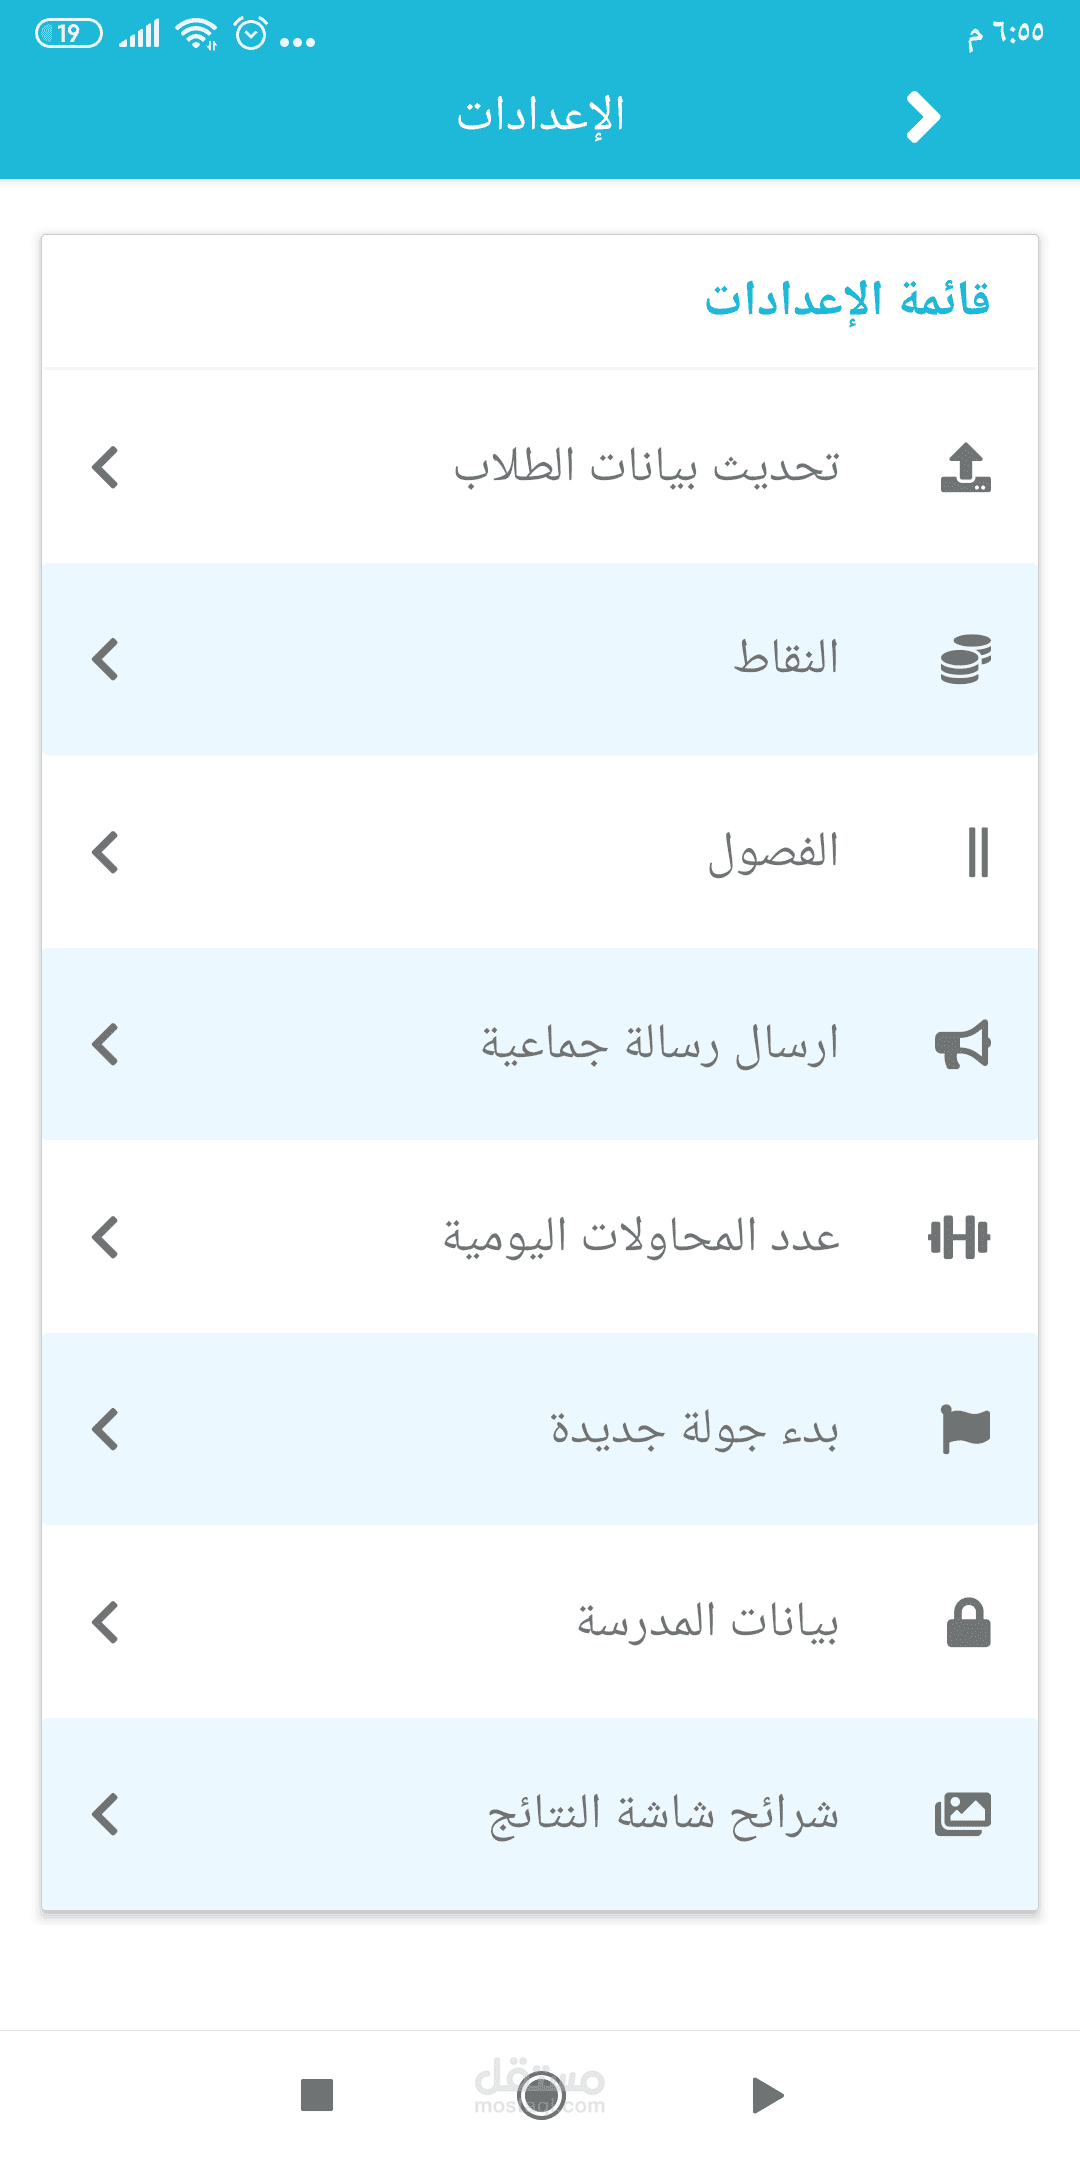Expand the النقاط row chevron

[105, 659]
